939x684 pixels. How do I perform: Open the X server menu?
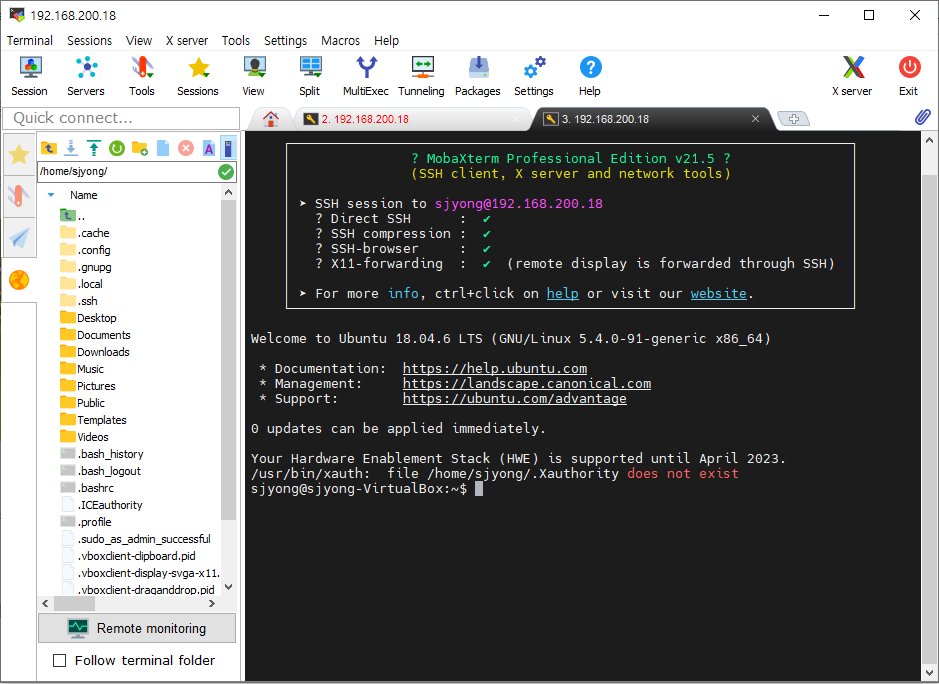[x=187, y=40]
